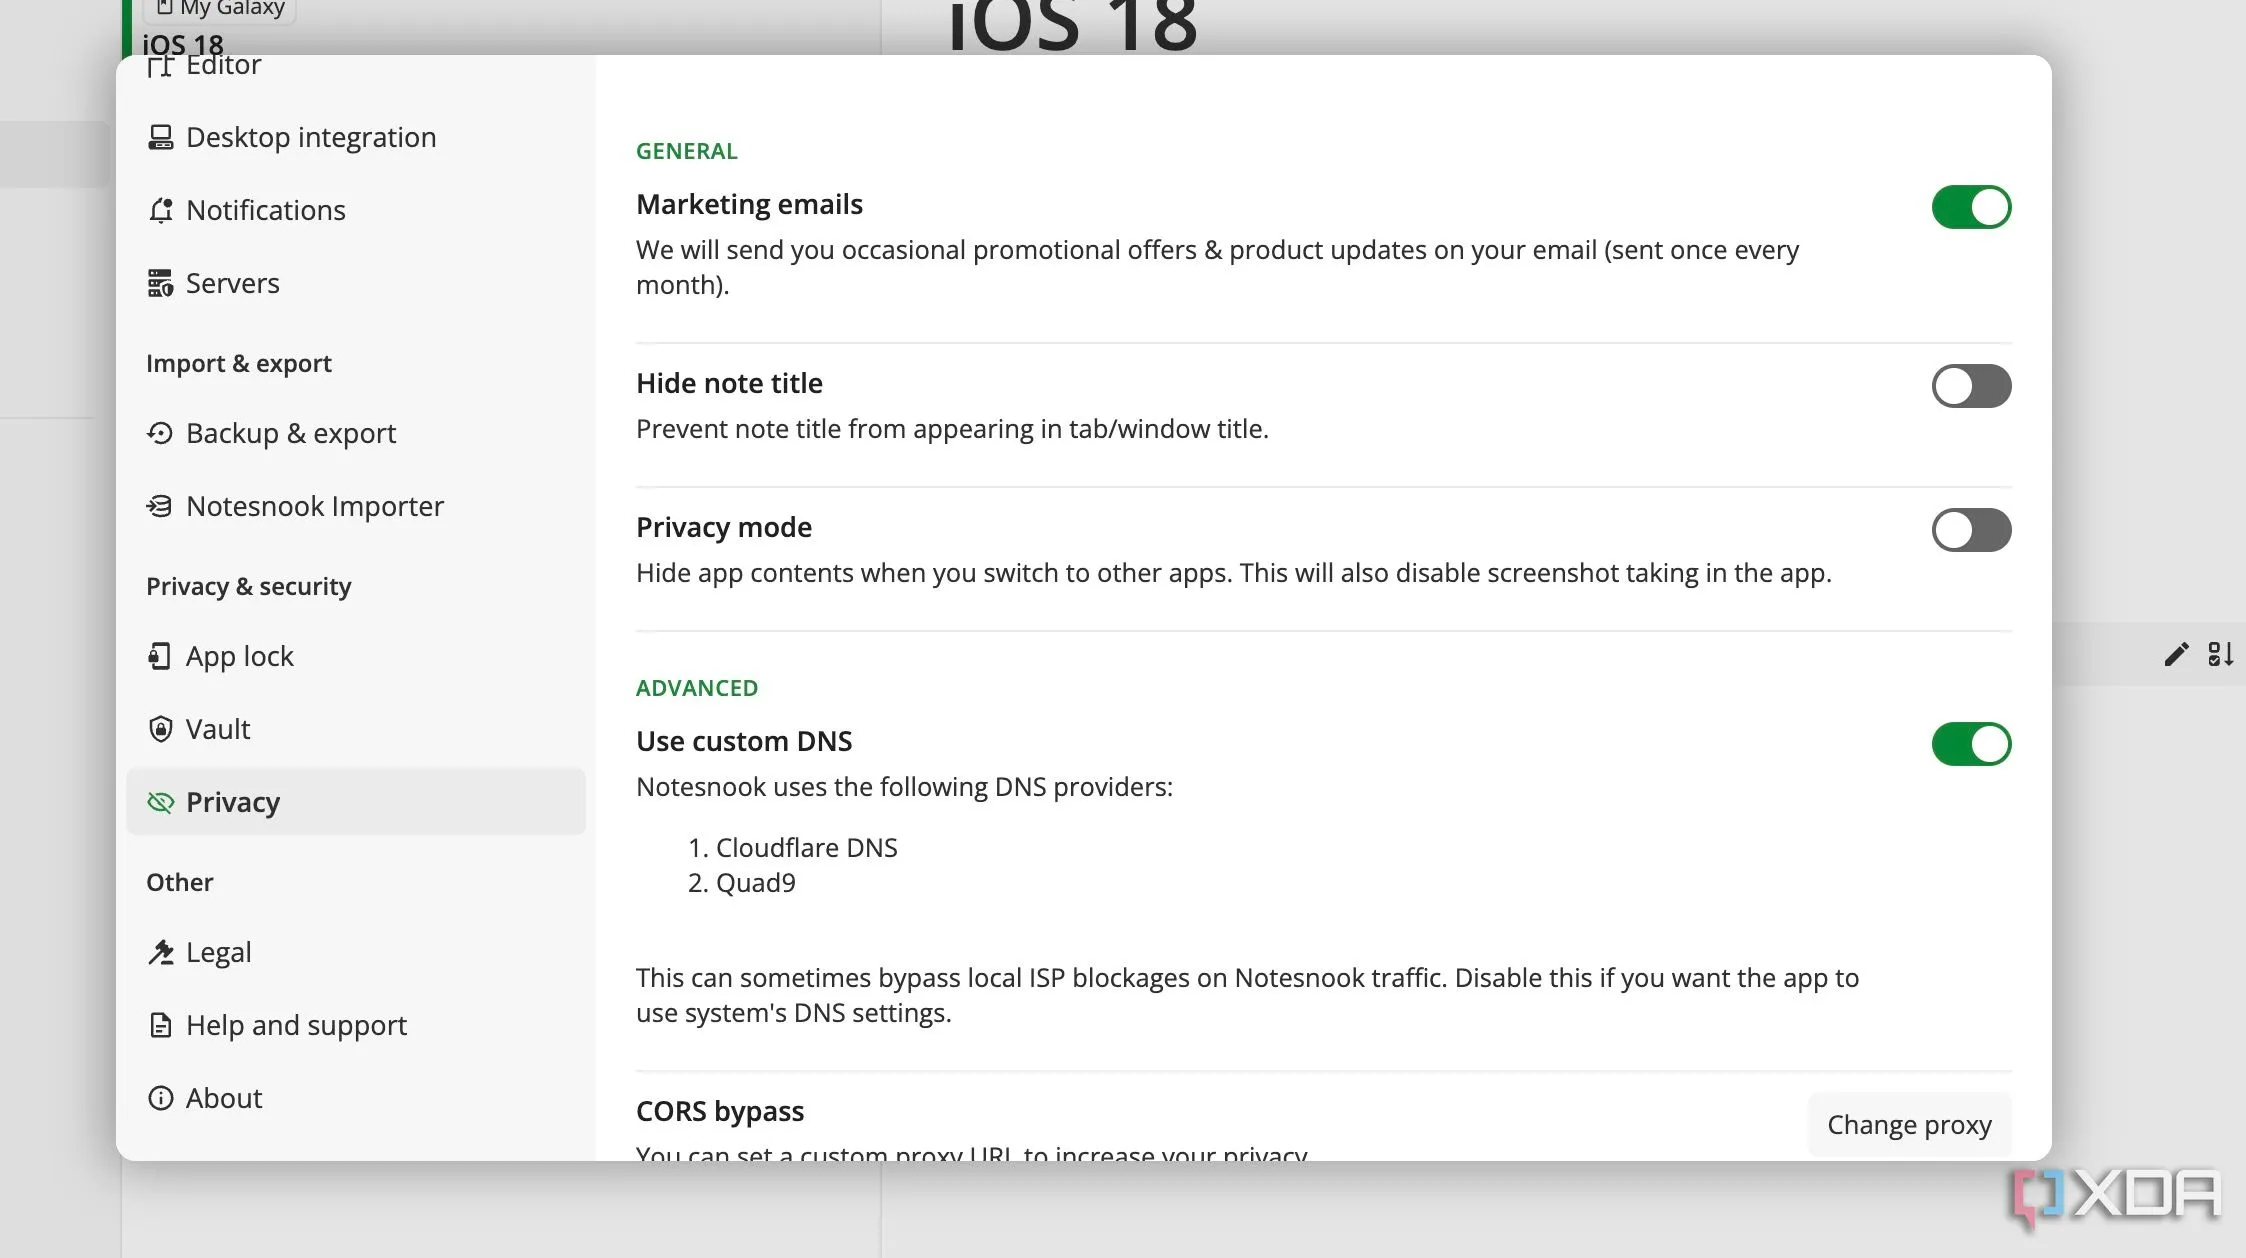Switch off Use custom DNS toggle
2246x1258 pixels.
(1971, 744)
